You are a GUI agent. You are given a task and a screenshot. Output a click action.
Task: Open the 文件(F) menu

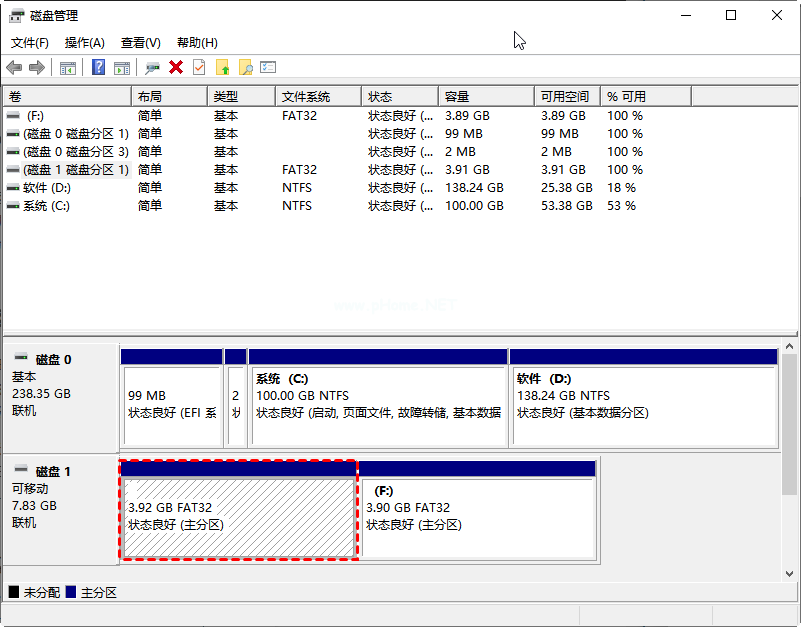(x=30, y=43)
